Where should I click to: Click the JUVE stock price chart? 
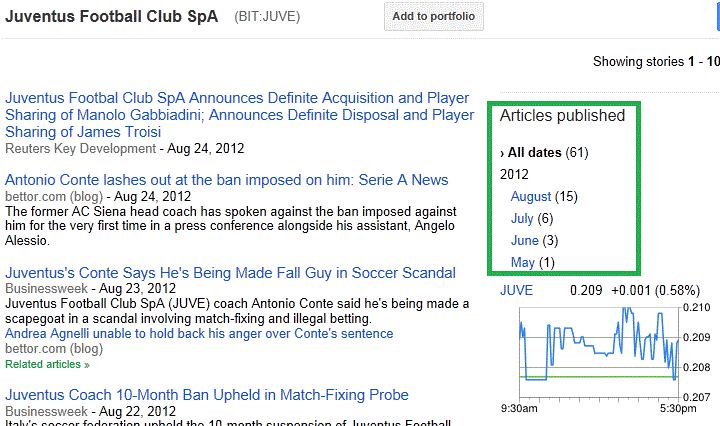click(x=599, y=352)
